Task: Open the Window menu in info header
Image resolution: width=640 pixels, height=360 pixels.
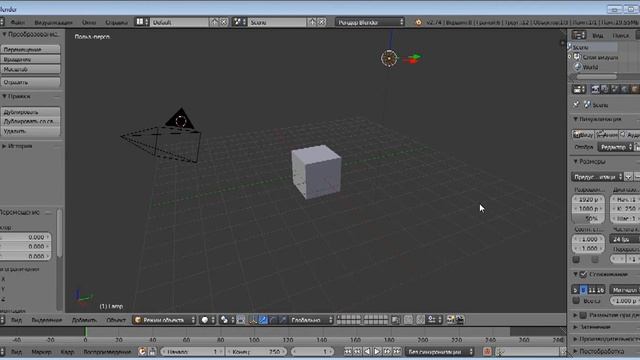Action: click(89, 22)
